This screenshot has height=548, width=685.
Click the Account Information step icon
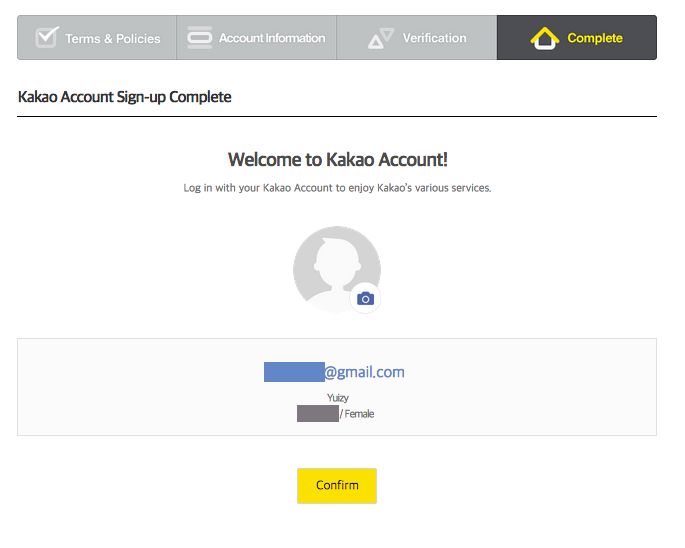tap(200, 38)
